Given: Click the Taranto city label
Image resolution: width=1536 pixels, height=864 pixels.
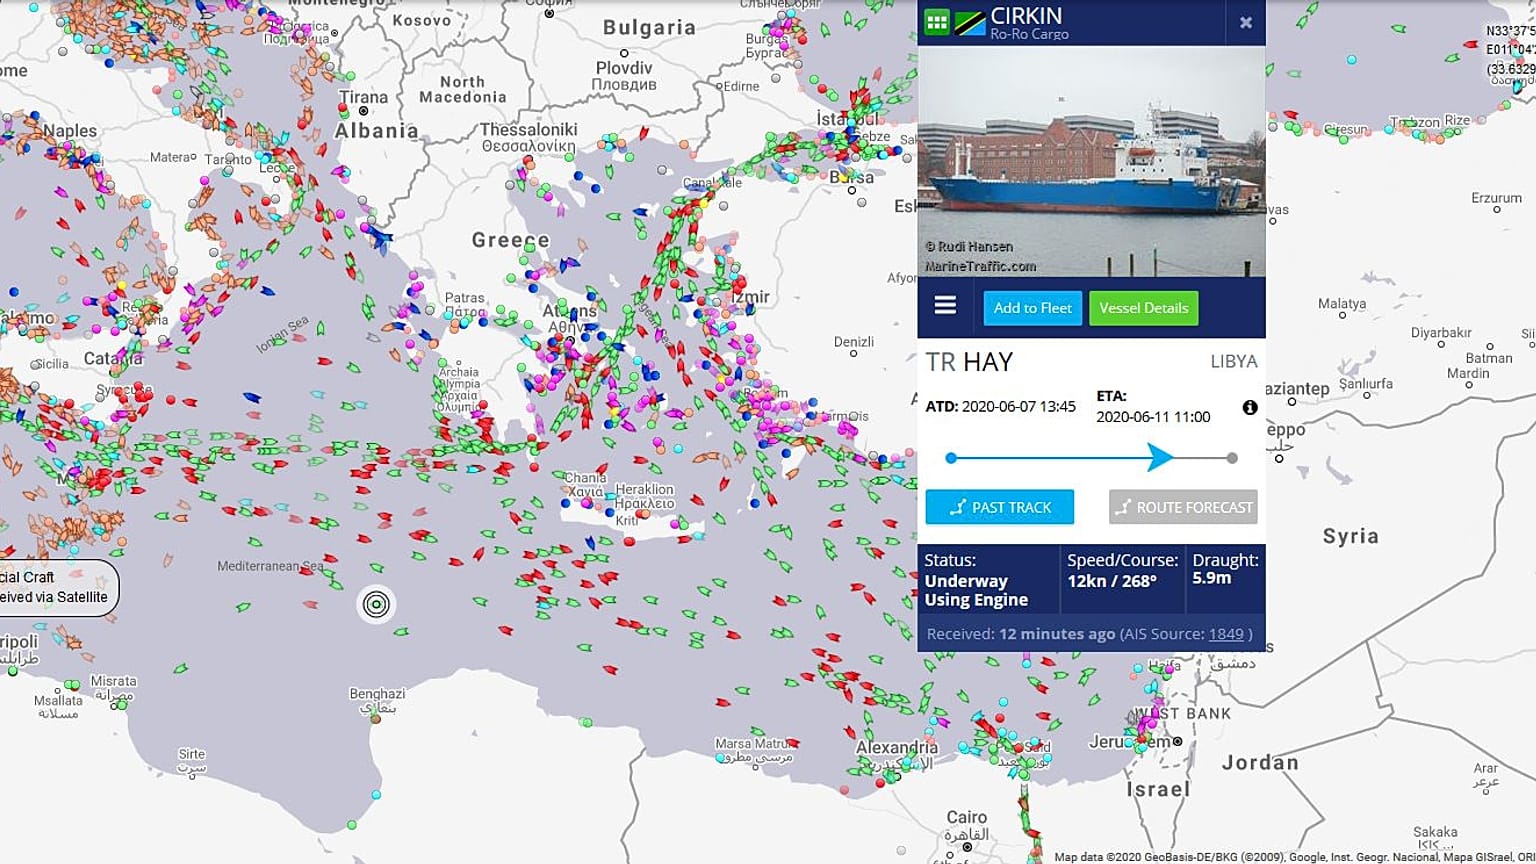Looking at the screenshot, I should tap(228, 159).
